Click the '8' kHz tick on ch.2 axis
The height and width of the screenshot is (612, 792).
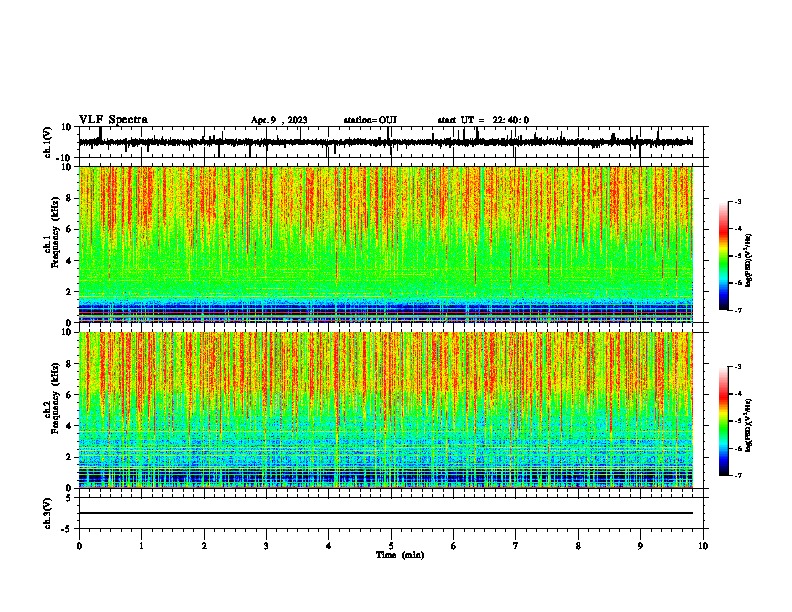[x=69, y=364]
